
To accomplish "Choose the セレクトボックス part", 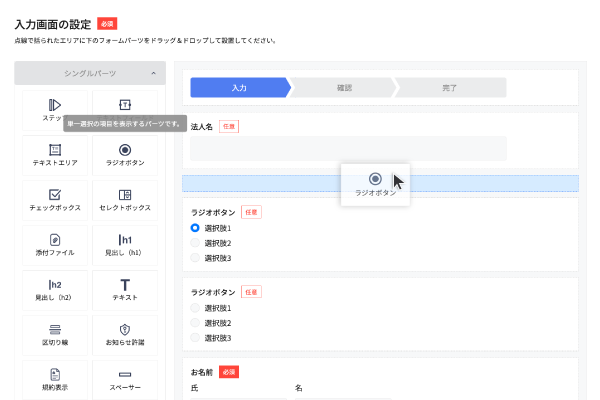I will (x=125, y=200).
